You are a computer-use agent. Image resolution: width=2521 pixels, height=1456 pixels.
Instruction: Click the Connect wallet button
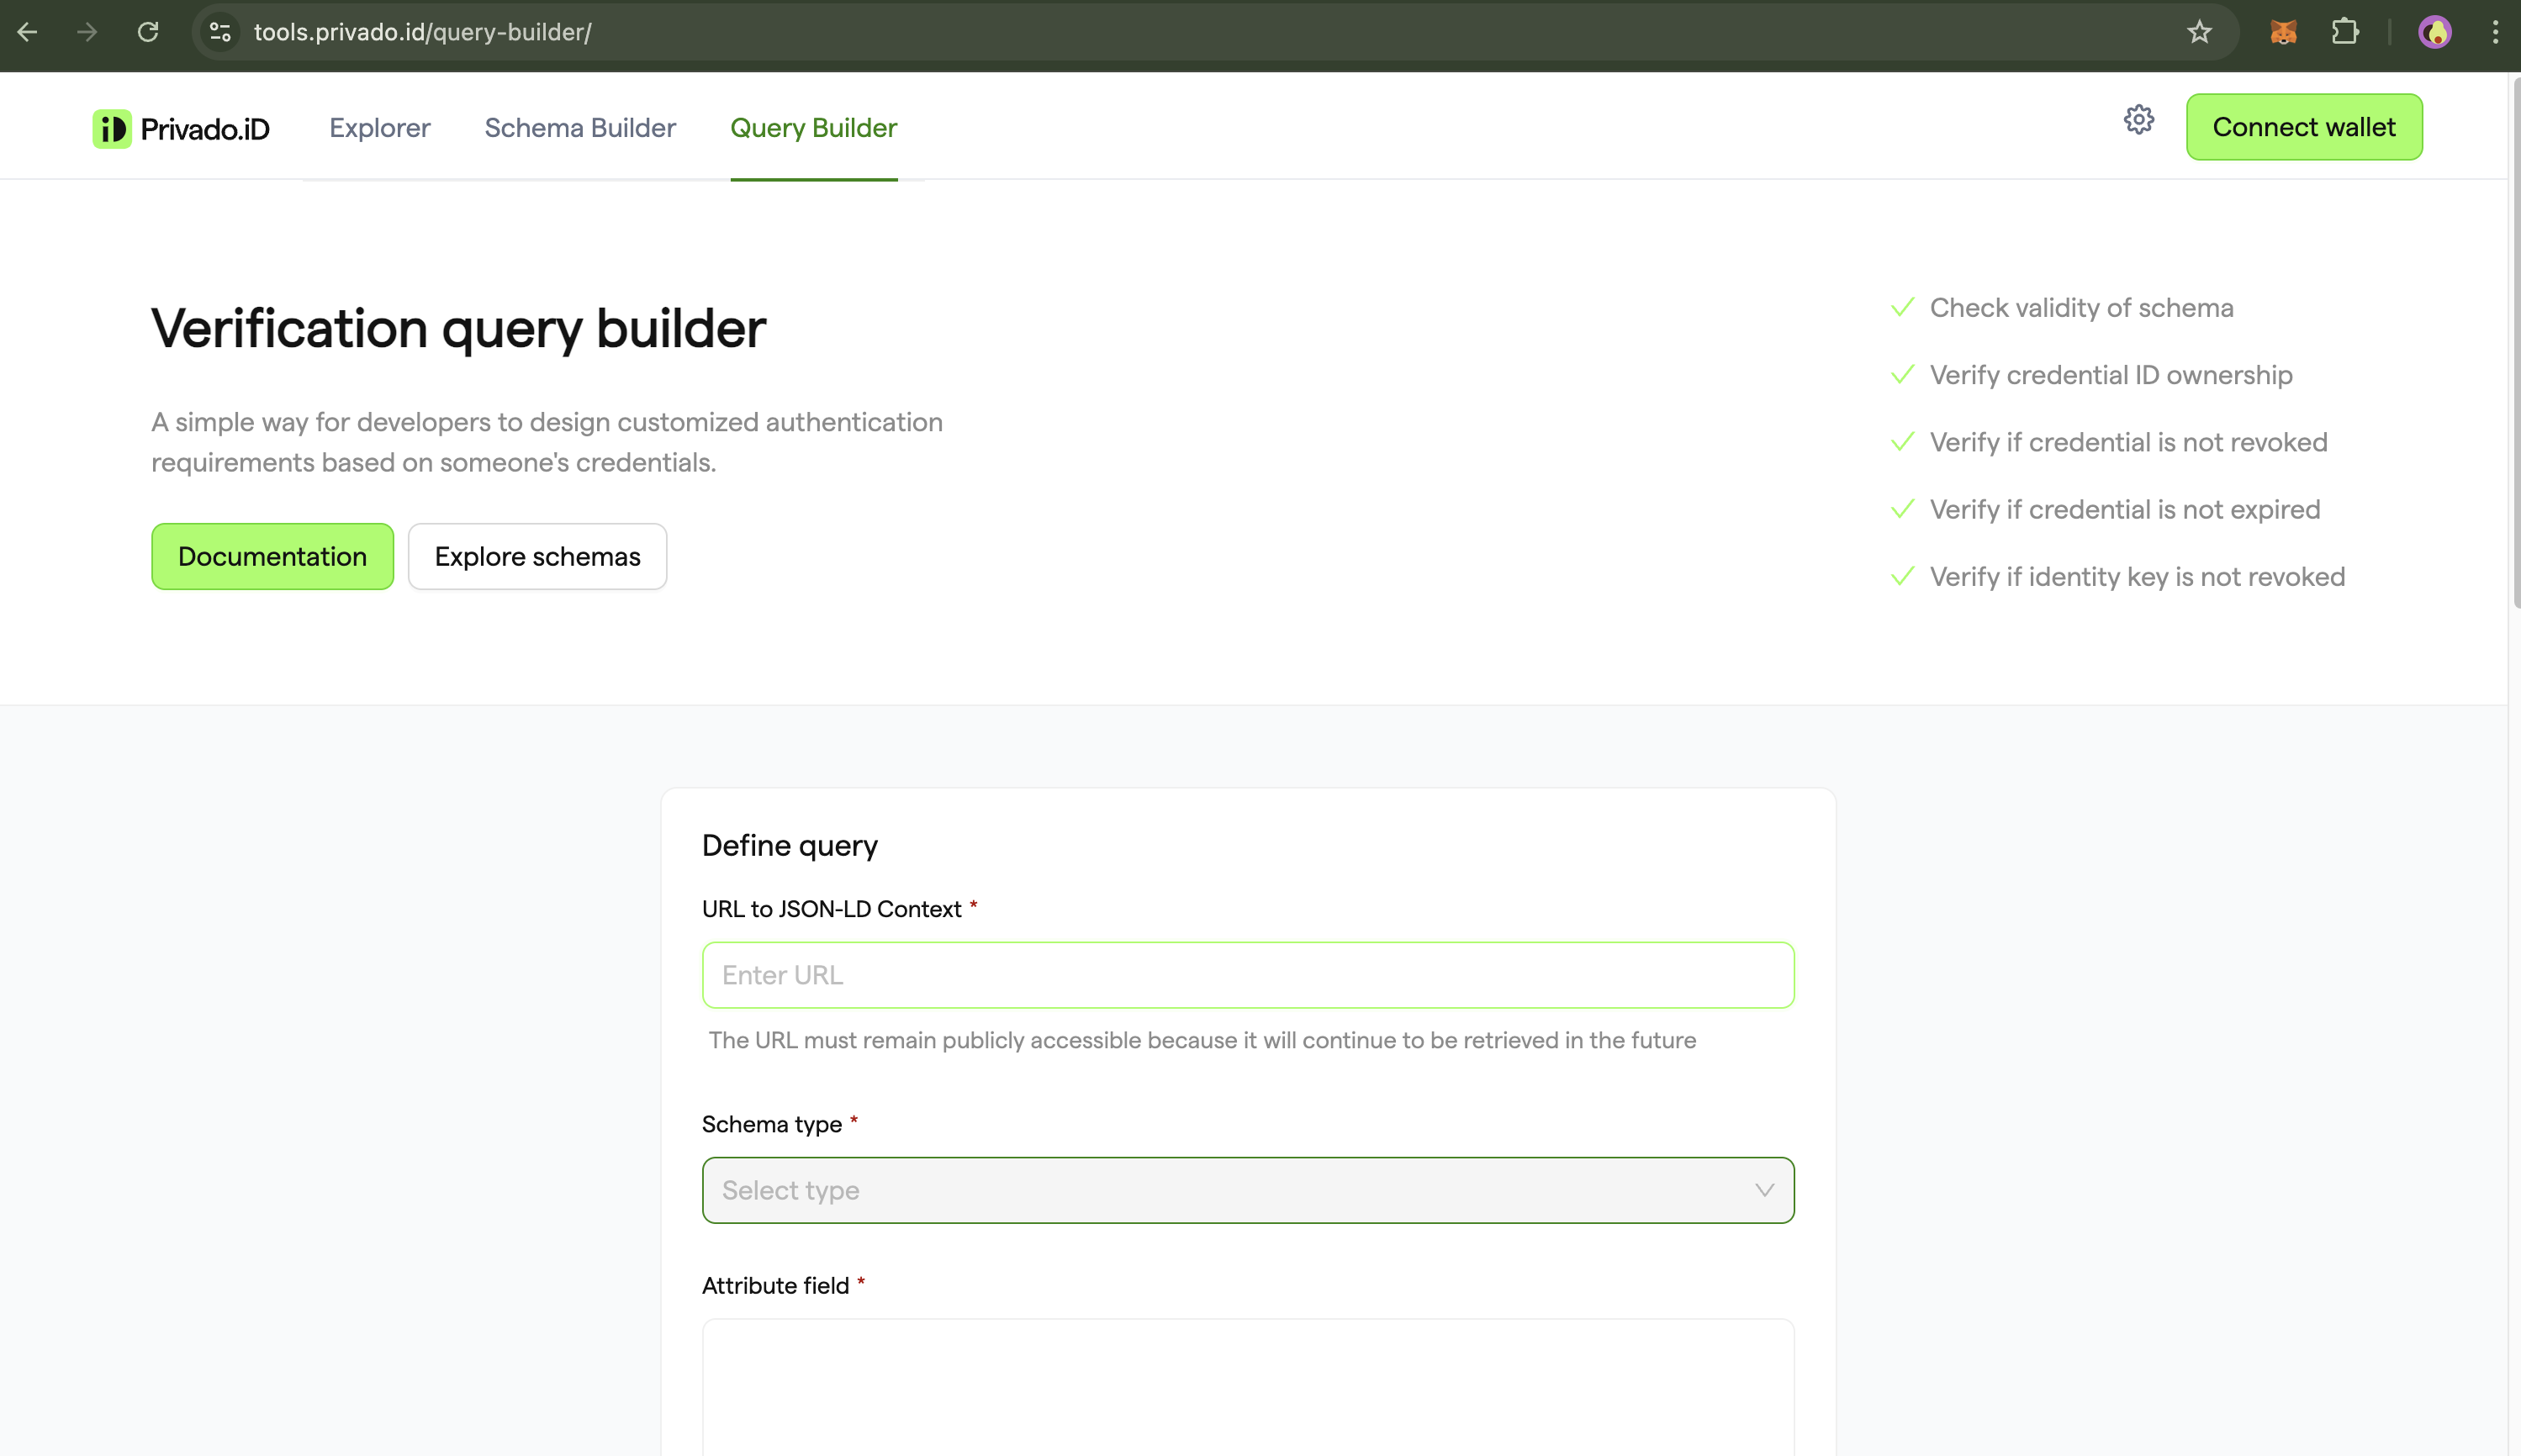(2304, 127)
